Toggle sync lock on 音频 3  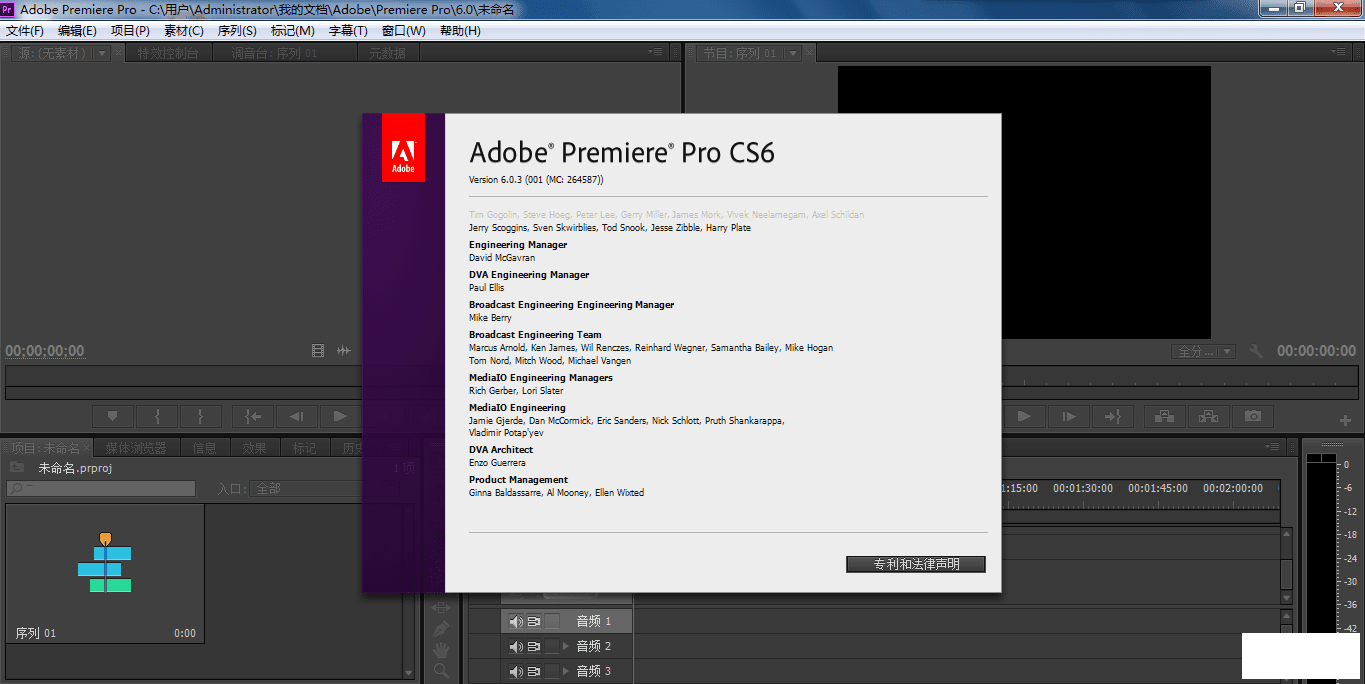click(534, 671)
